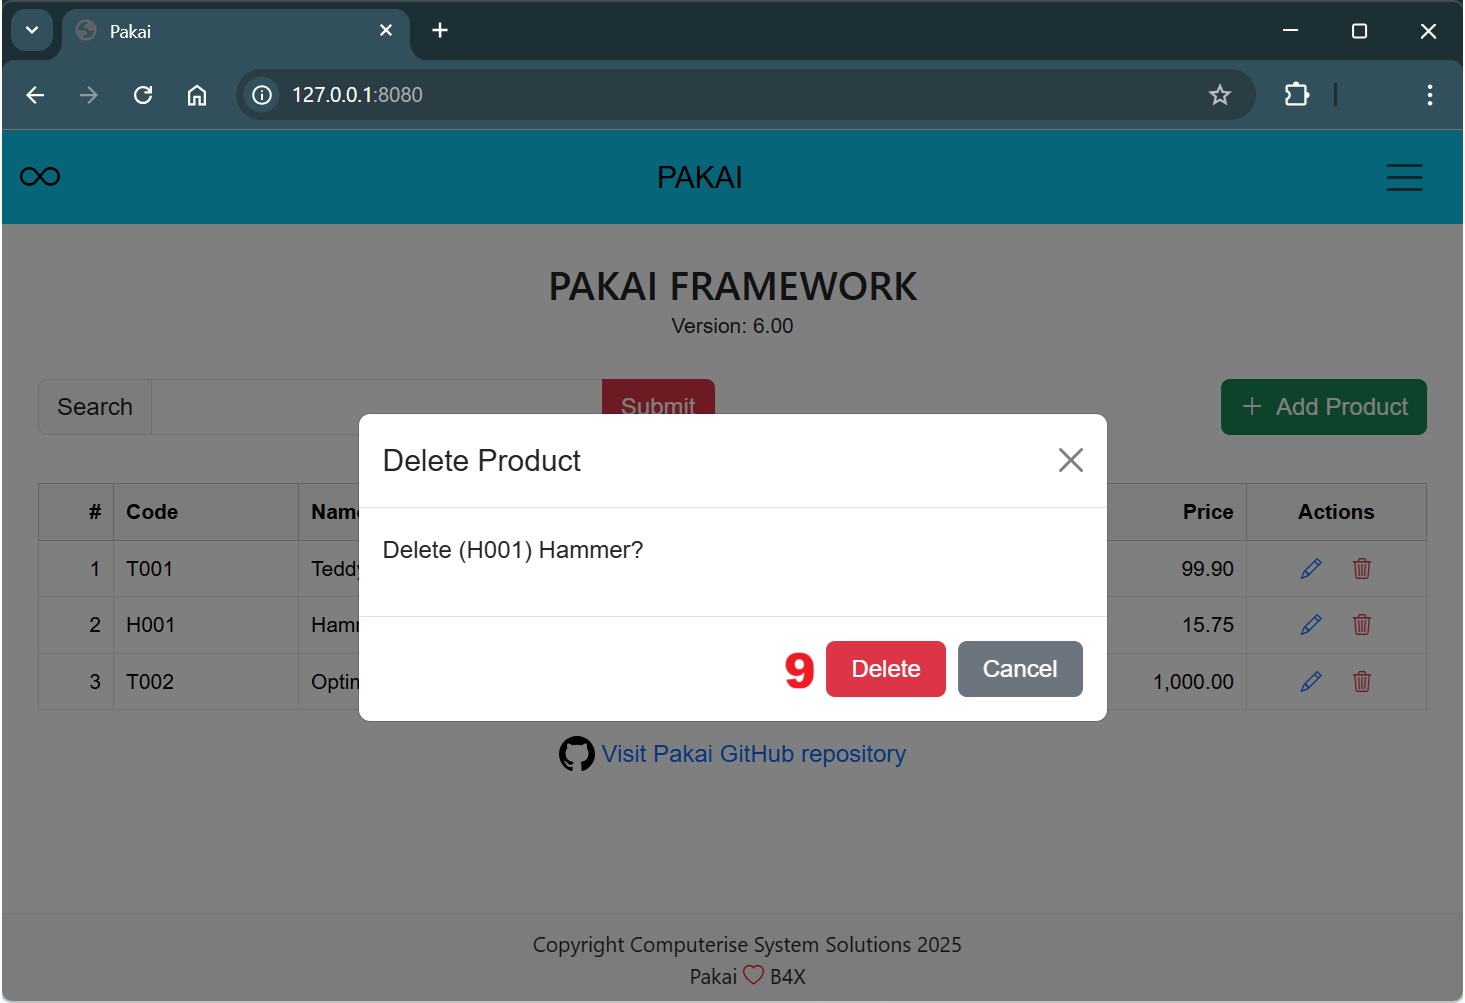The width and height of the screenshot is (1465, 1003).
Task: Click the Delete Product dialog title
Action: coord(482,461)
